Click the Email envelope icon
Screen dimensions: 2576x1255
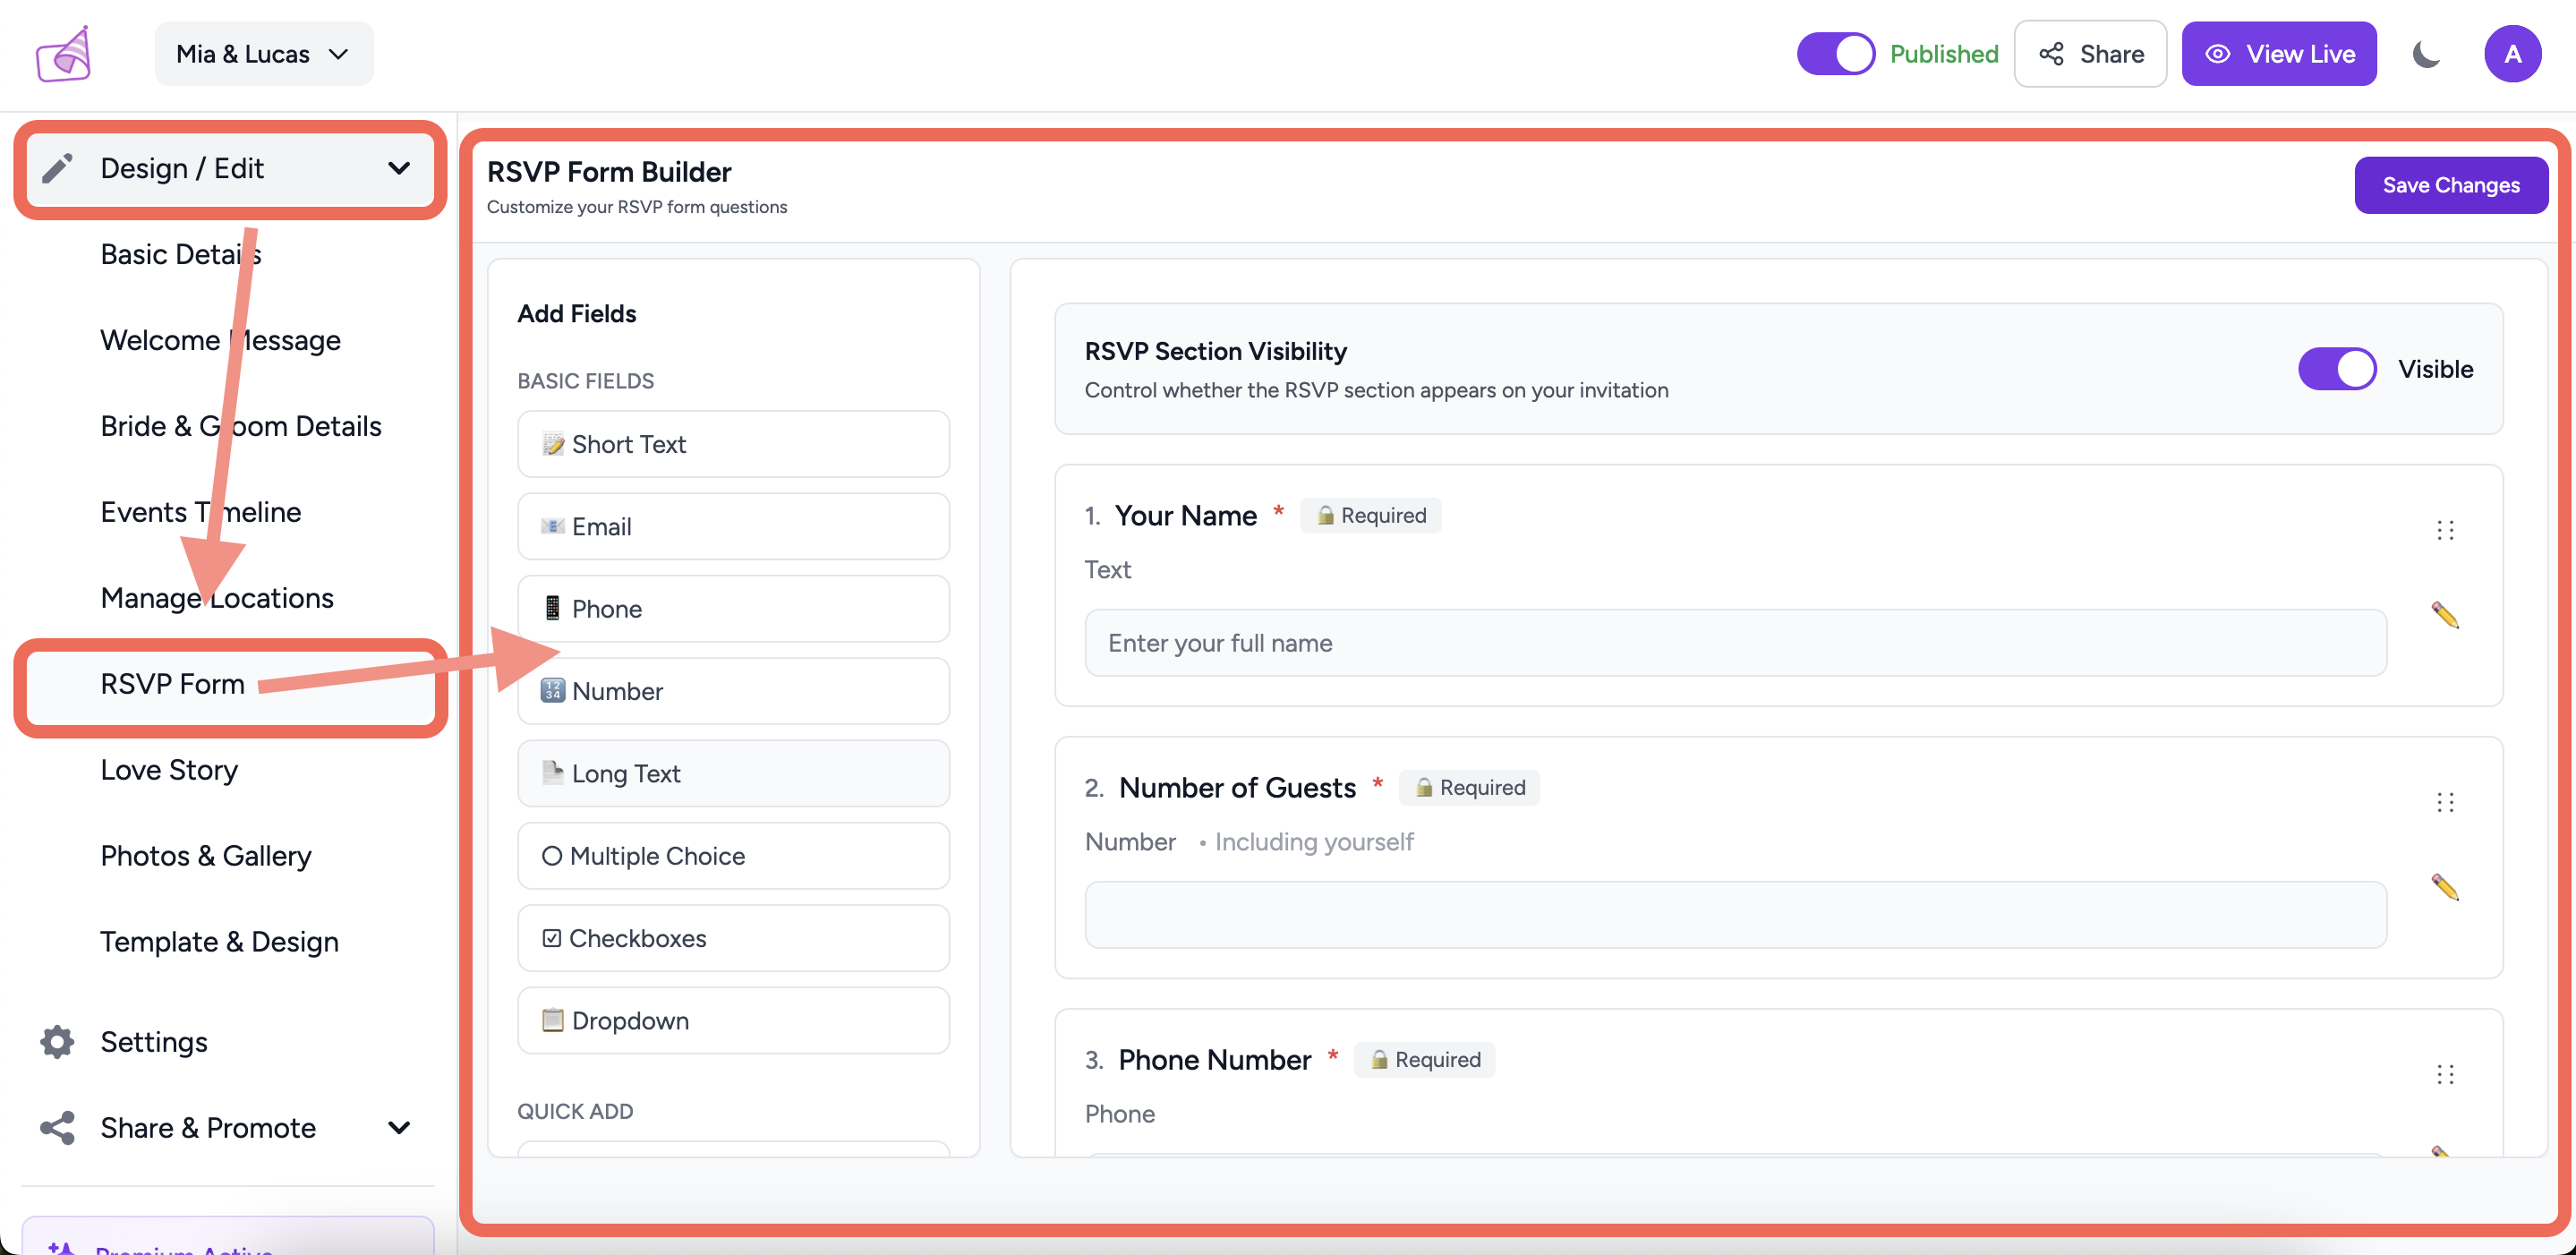(553, 526)
